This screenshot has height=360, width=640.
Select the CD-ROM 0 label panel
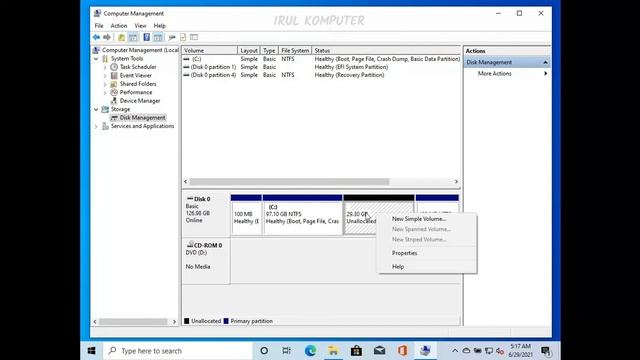pyautogui.click(x=206, y=260)
